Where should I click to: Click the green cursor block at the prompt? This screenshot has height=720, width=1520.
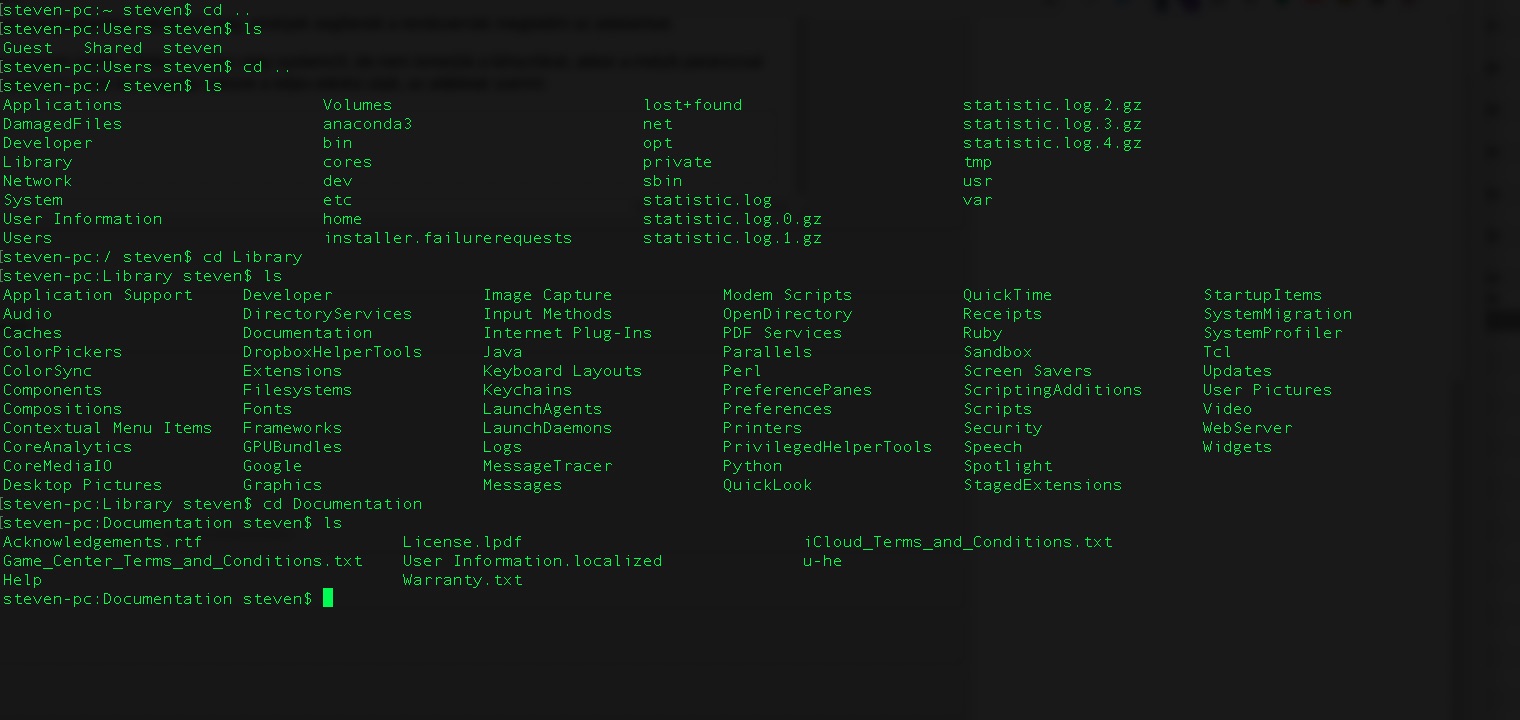328,598
